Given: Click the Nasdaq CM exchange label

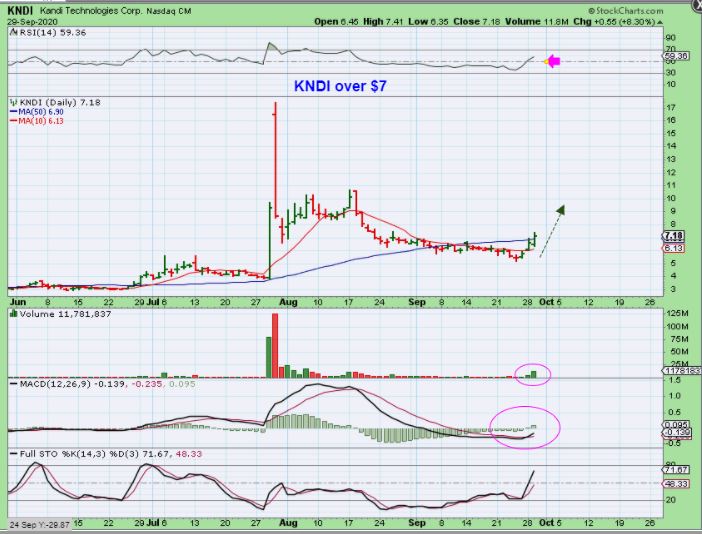Looking at the screenshot, I should click(x=169, y=11).
